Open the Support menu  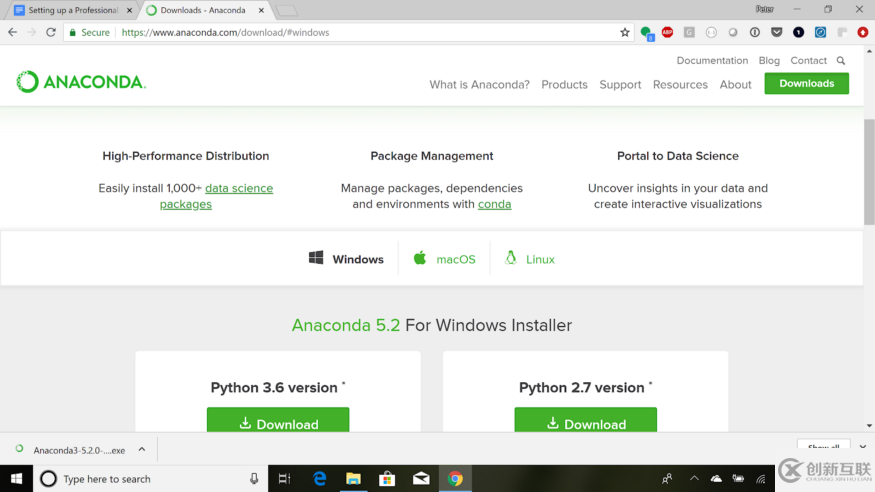(x=620, y=85)
